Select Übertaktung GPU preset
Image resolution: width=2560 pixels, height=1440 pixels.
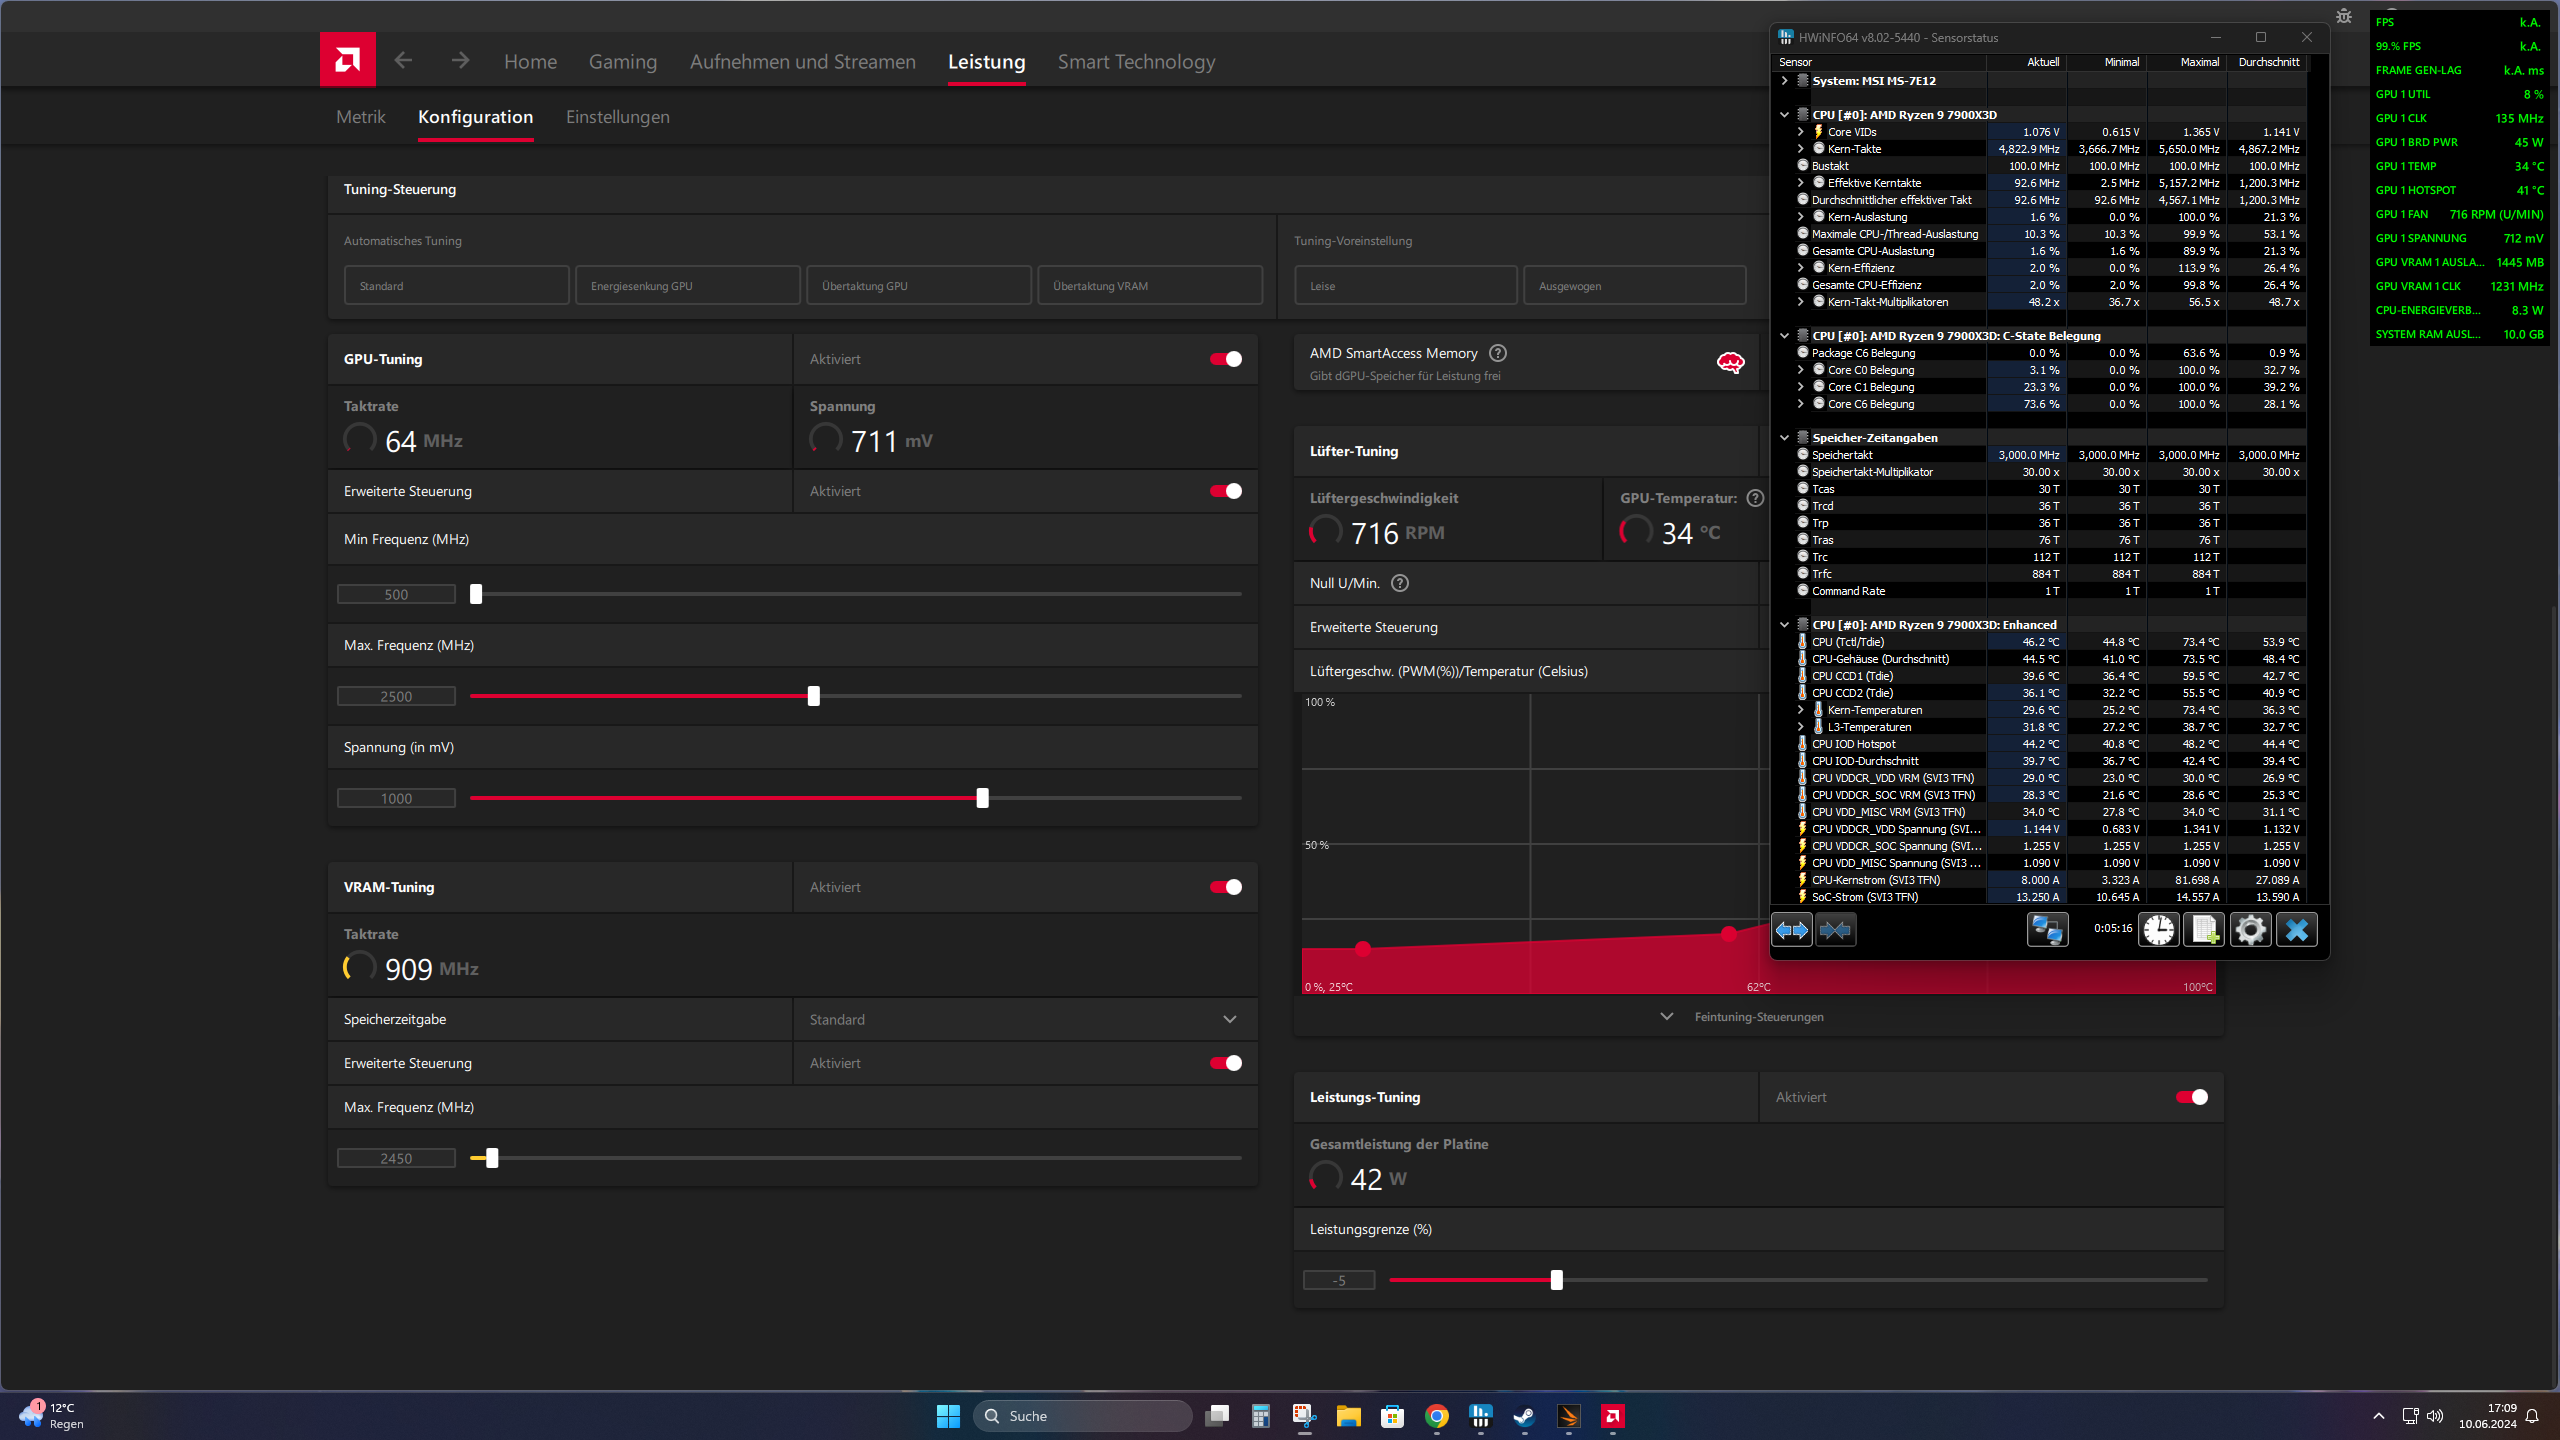(x=919, y=285)
